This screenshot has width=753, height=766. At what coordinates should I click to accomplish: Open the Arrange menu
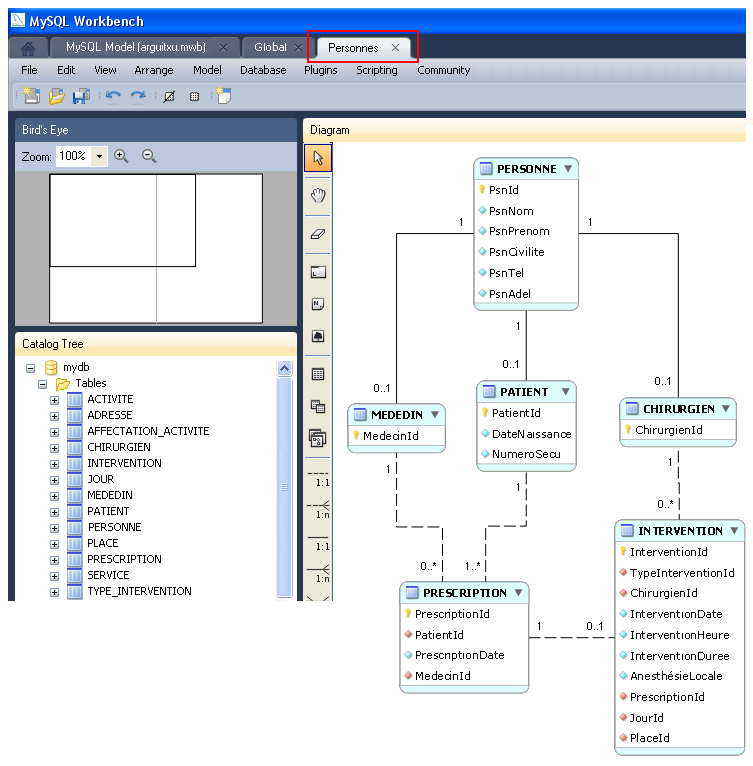[154, 70]
